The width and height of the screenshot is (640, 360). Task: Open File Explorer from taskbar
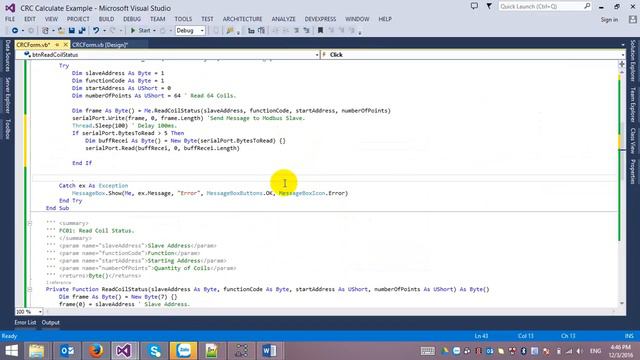(x=37, y=351)
